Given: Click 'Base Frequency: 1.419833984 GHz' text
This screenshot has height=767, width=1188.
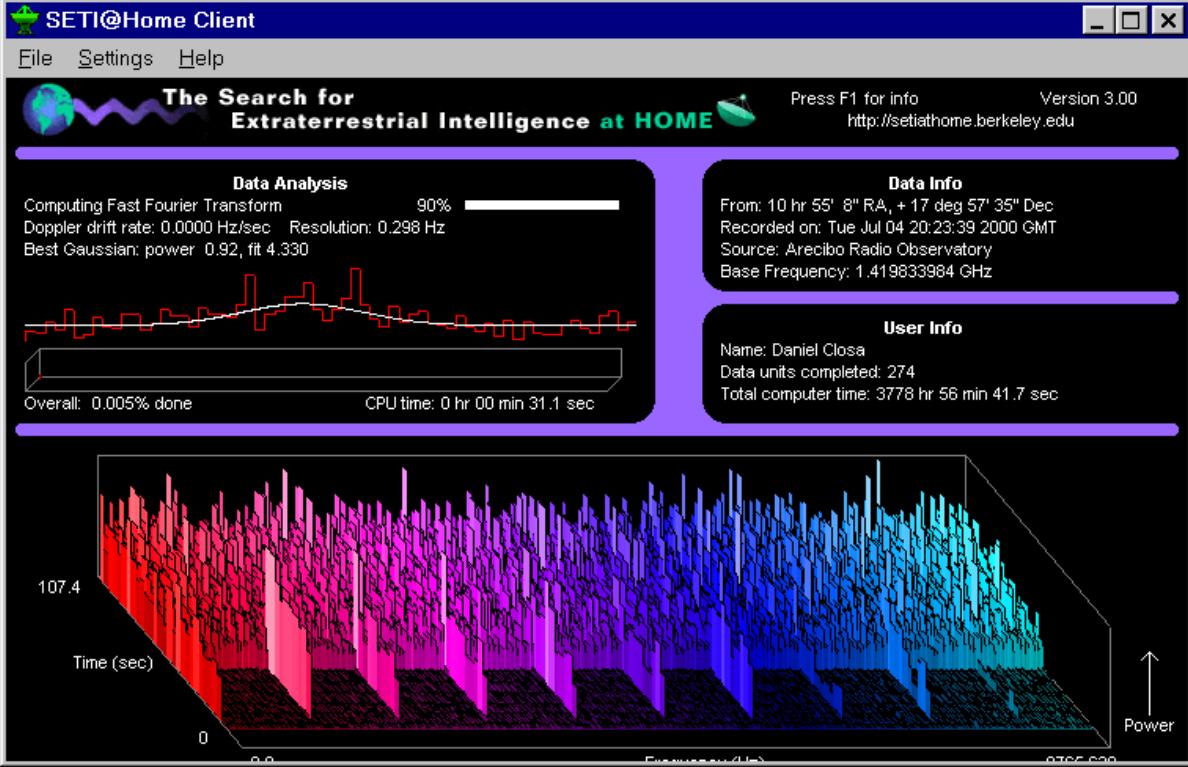Looking at the screenshot, I should point(855,271).
